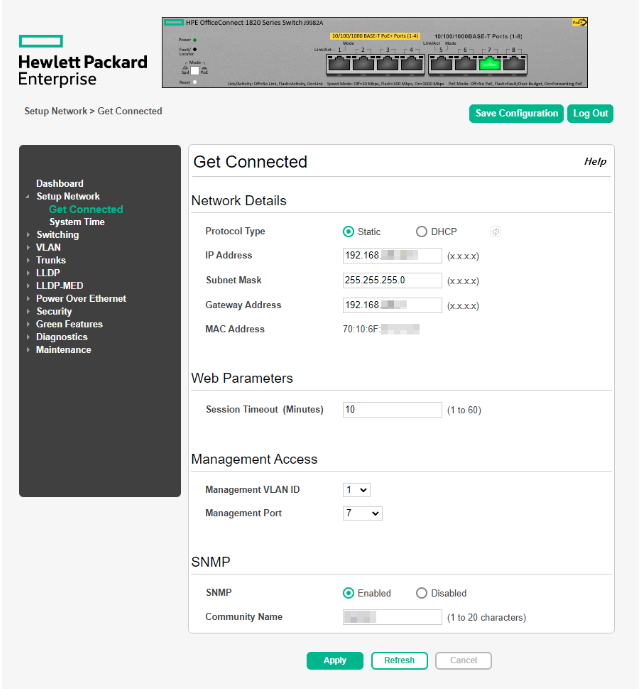Go to System Time in sidebar
This screenshot has width=641, height=689.
click(x=77, y=222)
